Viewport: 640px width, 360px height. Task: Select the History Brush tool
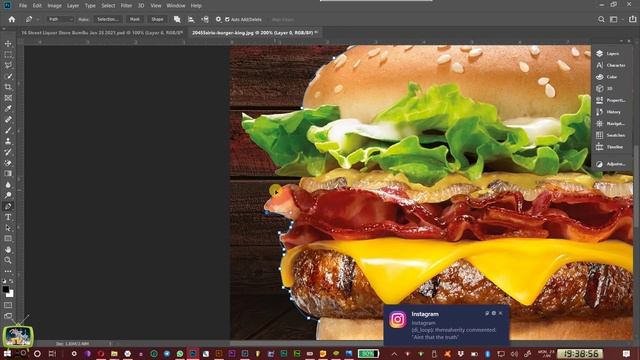point(8,152)
